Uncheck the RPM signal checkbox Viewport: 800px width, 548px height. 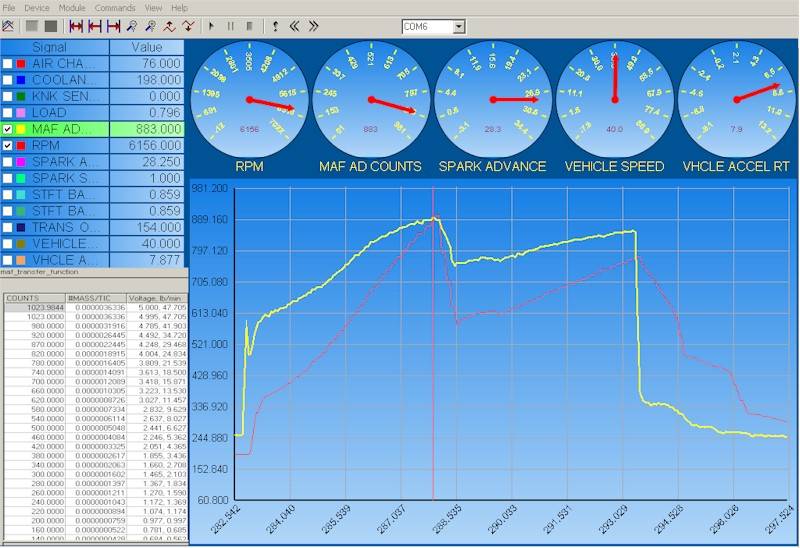(x=8, y=145)
